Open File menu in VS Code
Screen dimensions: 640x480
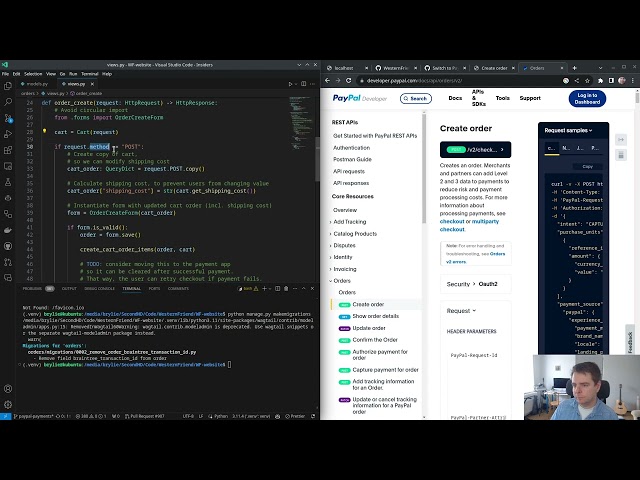pyautogui.click(x=5, y=74)
